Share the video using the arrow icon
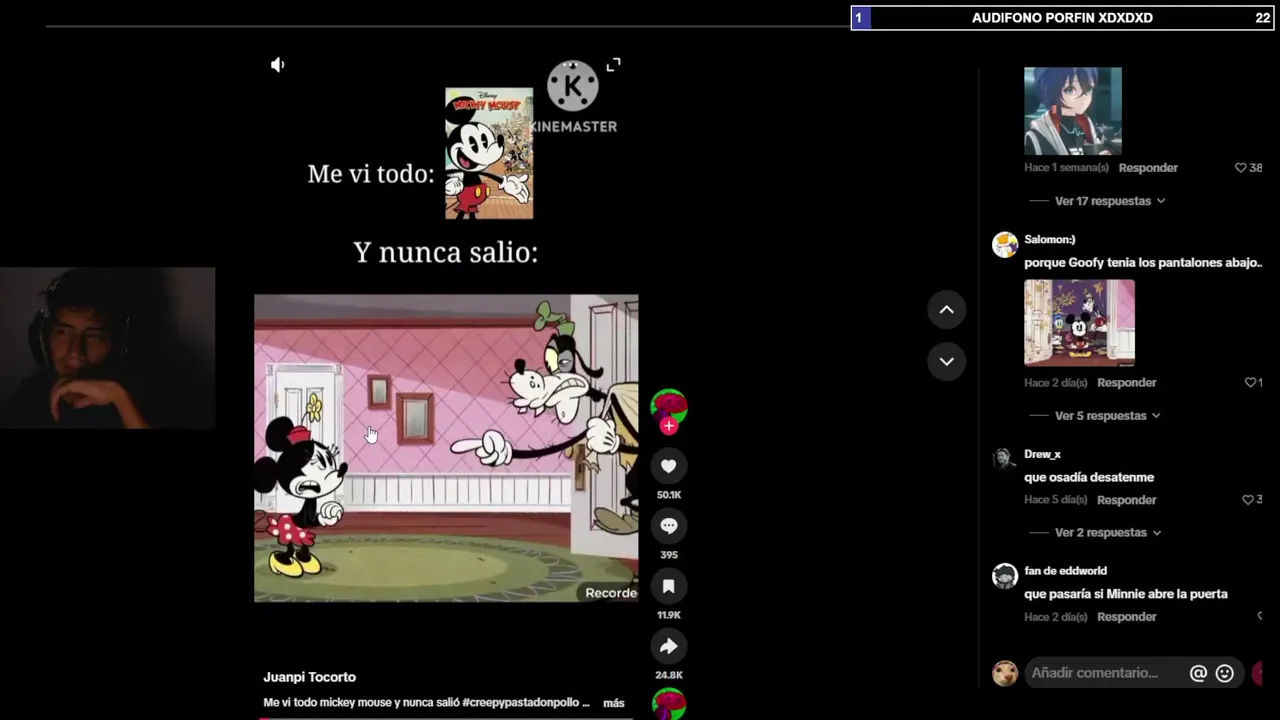 669,646
